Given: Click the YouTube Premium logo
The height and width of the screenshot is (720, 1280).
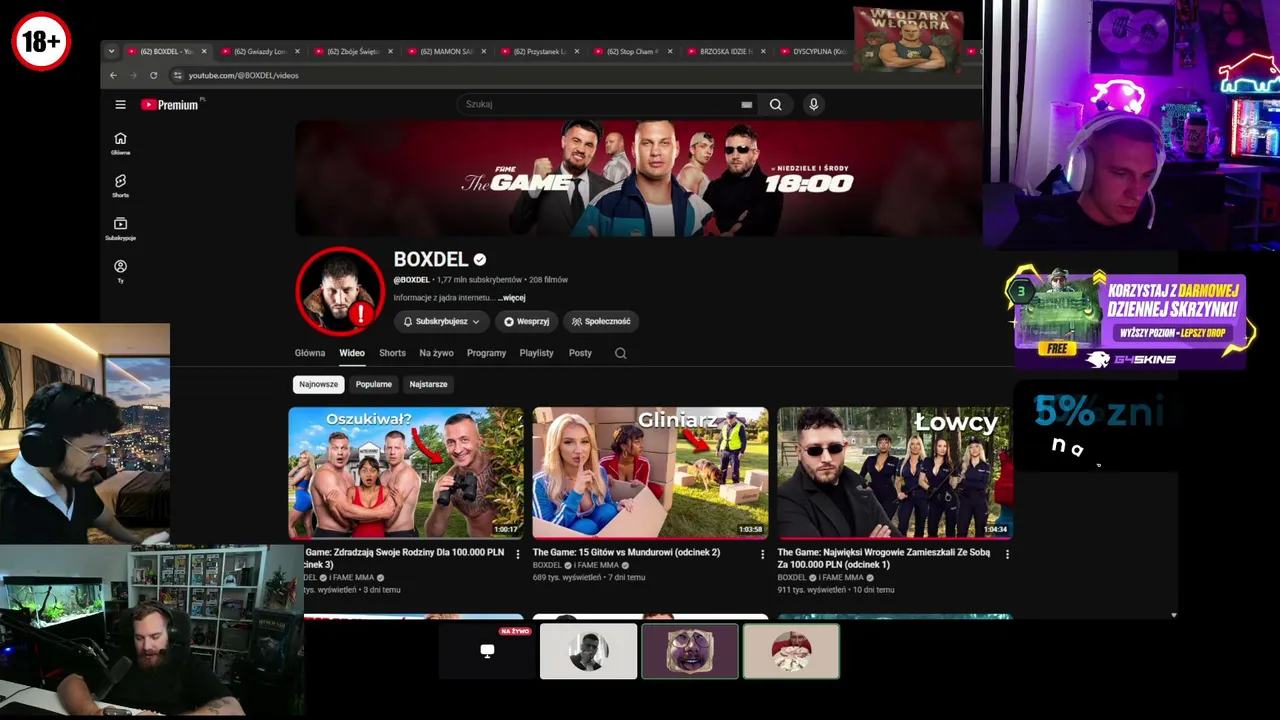Looking at the screenshot, I should tap(170, 104).
